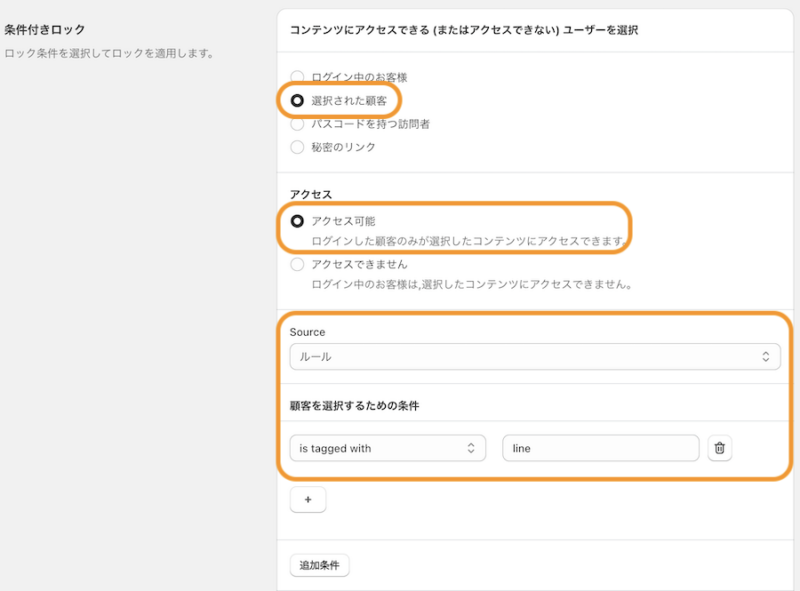Screen dimensions: 800x591
Task: Focus the tag value field containing 'line'
Action: click(x=601, y=448)
